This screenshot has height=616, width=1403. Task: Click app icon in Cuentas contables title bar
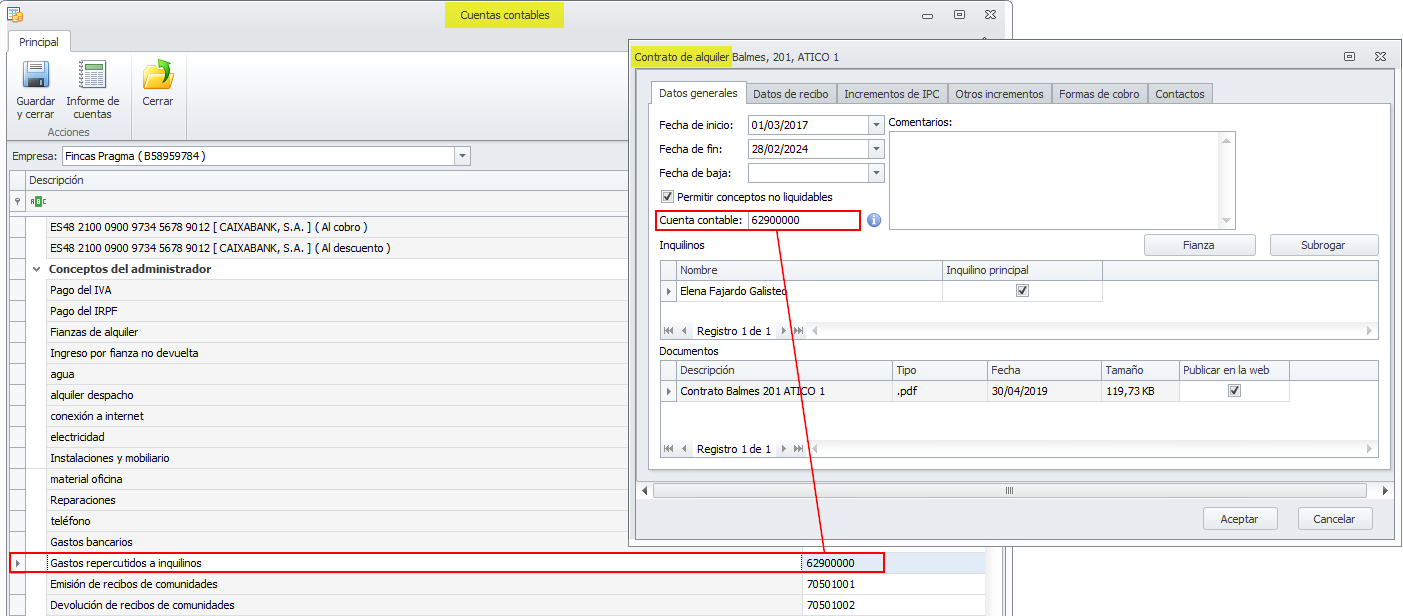tap(15, 15)
